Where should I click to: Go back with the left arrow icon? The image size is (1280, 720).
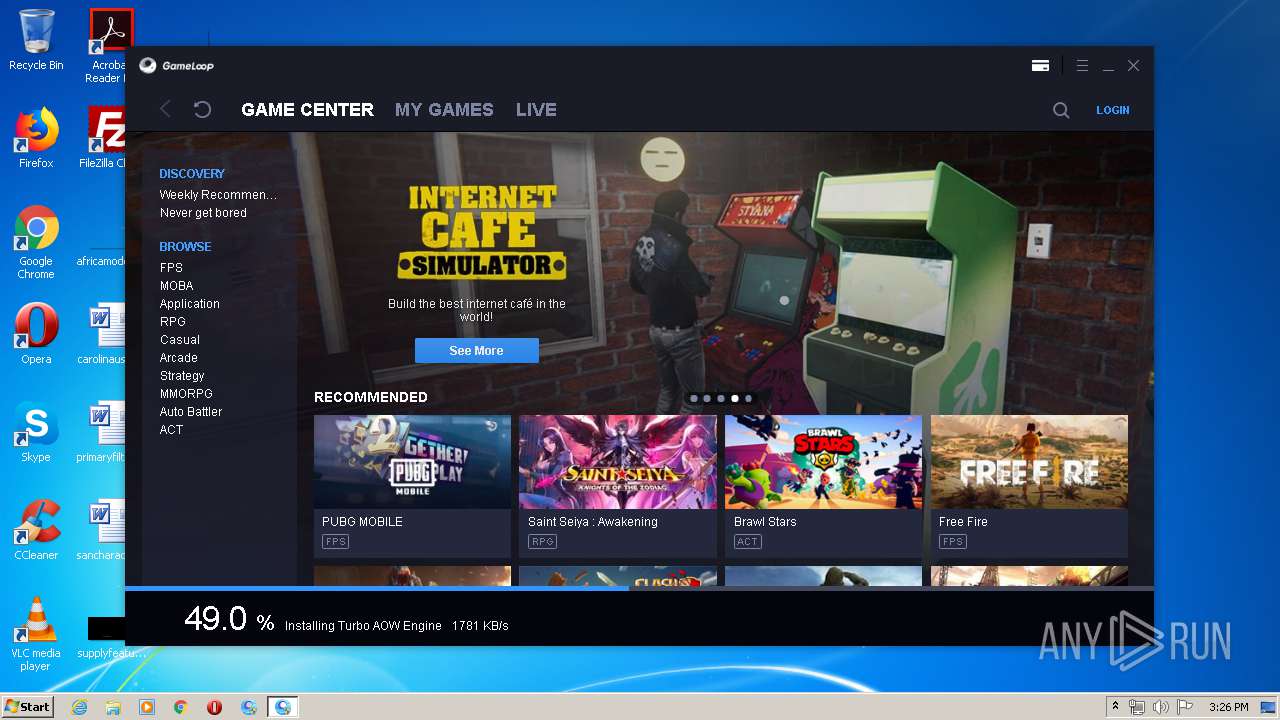(166, 109)
